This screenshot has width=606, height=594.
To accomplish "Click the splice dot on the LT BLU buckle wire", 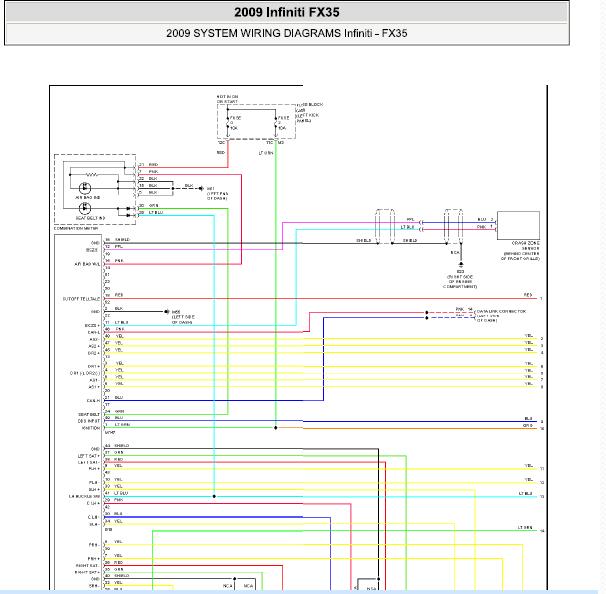I will (x=214, y=496).
